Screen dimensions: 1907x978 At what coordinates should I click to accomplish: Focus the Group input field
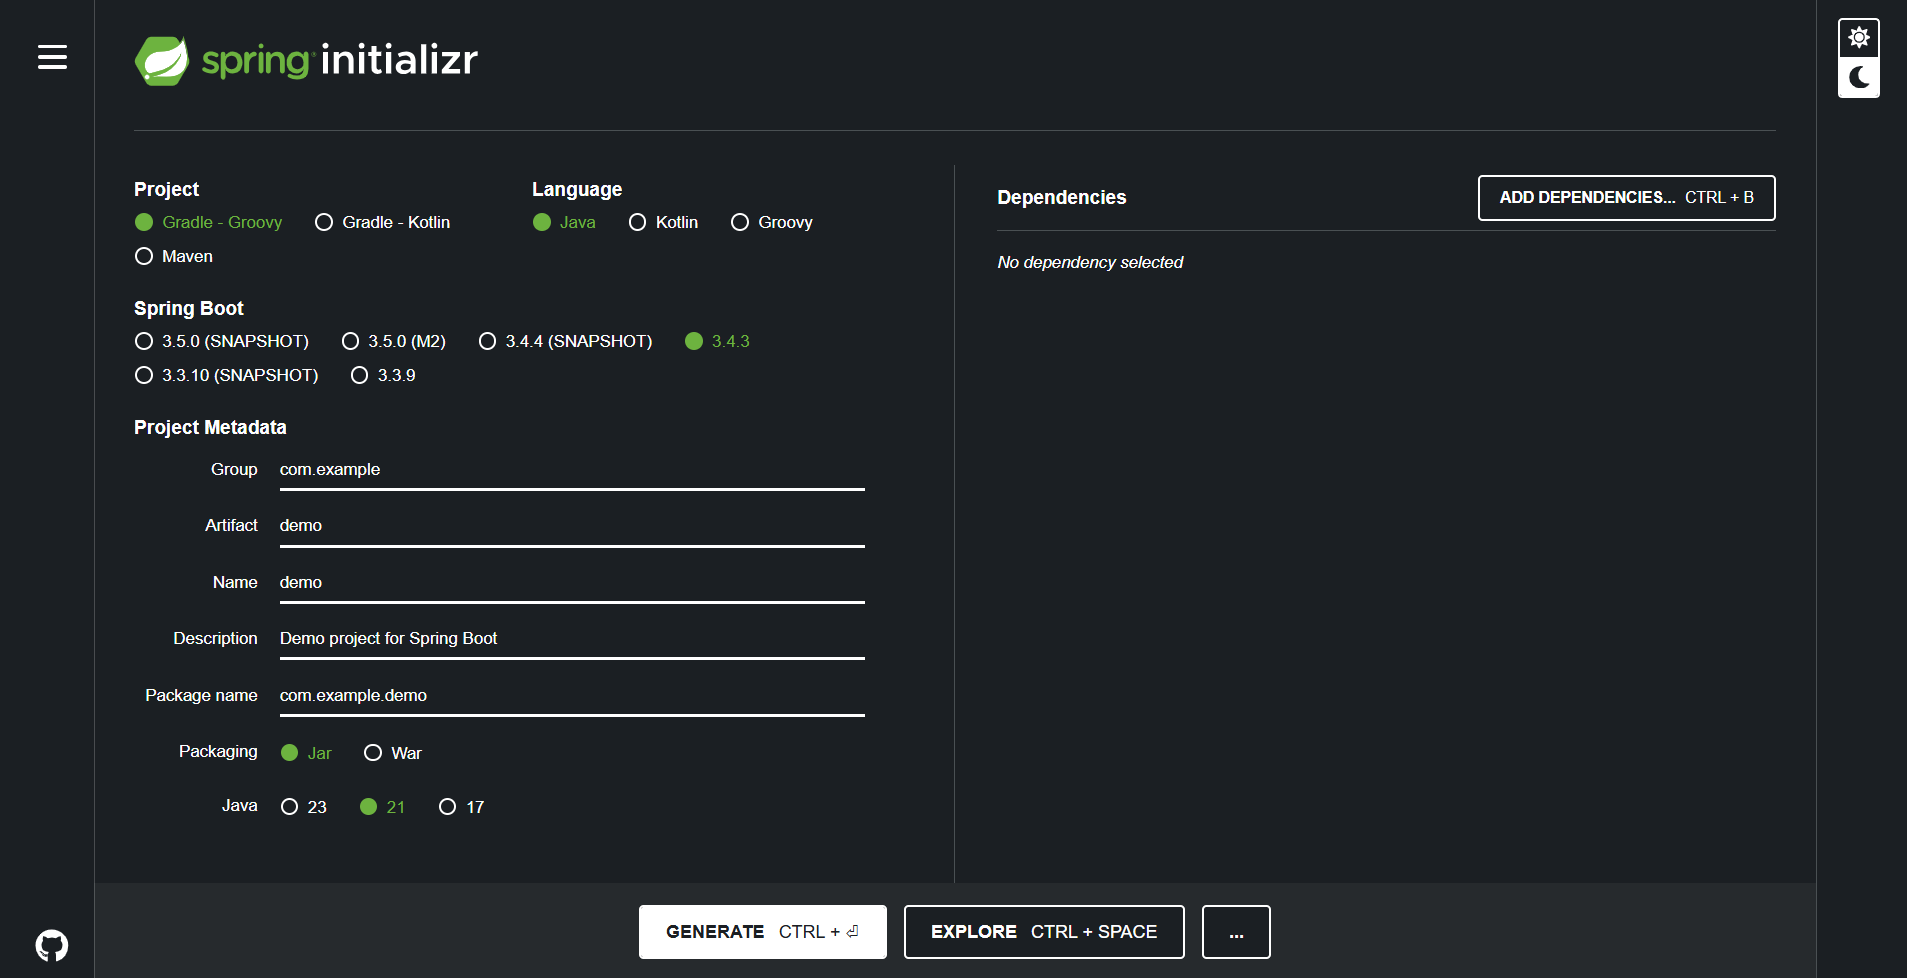[x=572, y=470]
